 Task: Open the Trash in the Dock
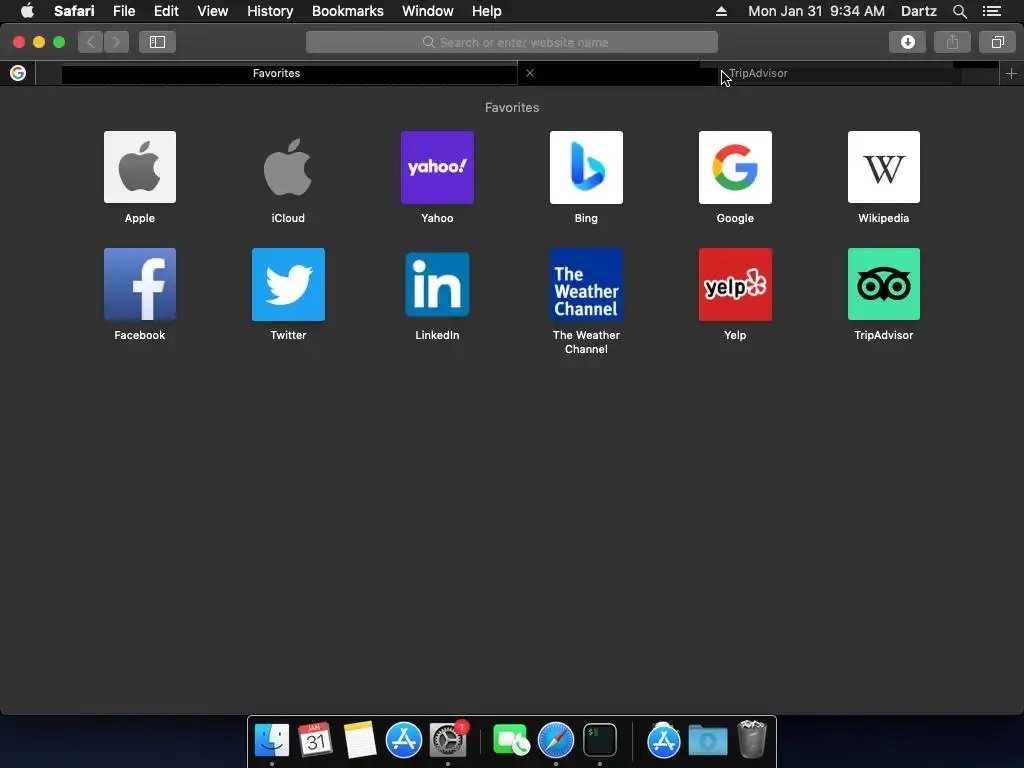(752, 739)
